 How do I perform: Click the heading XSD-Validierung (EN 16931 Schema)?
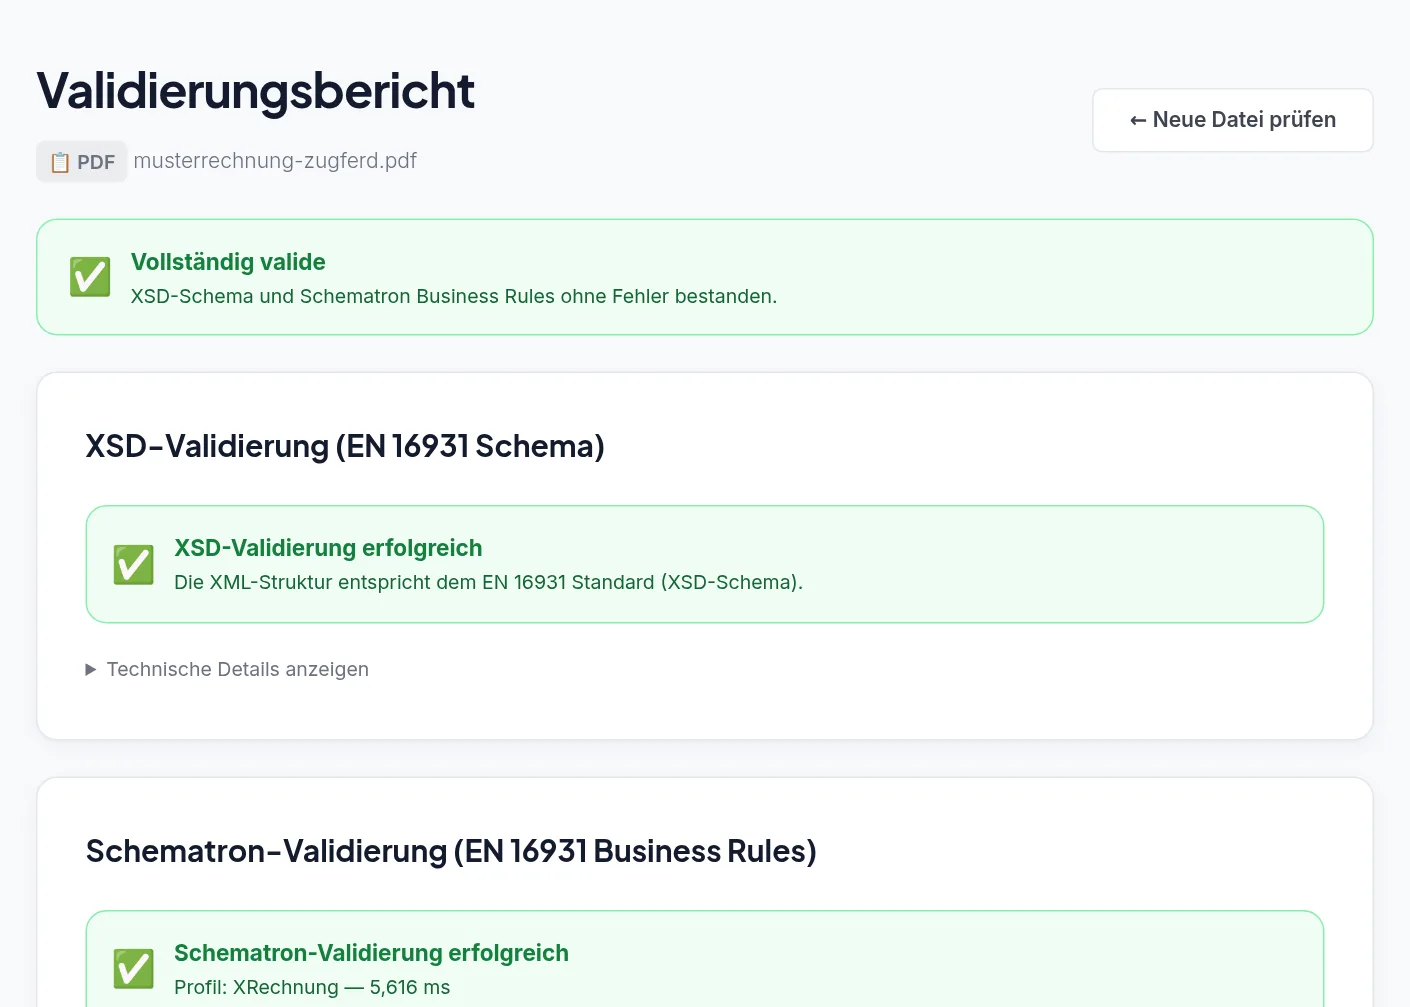(345, 446)
